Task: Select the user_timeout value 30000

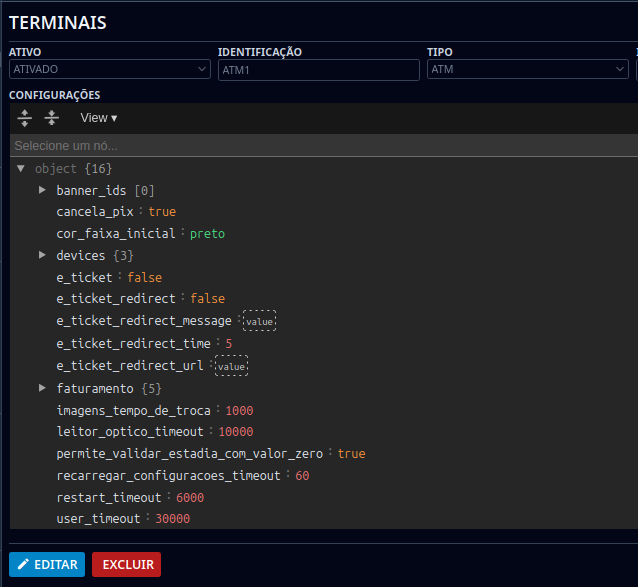Action: pos(172,519)
